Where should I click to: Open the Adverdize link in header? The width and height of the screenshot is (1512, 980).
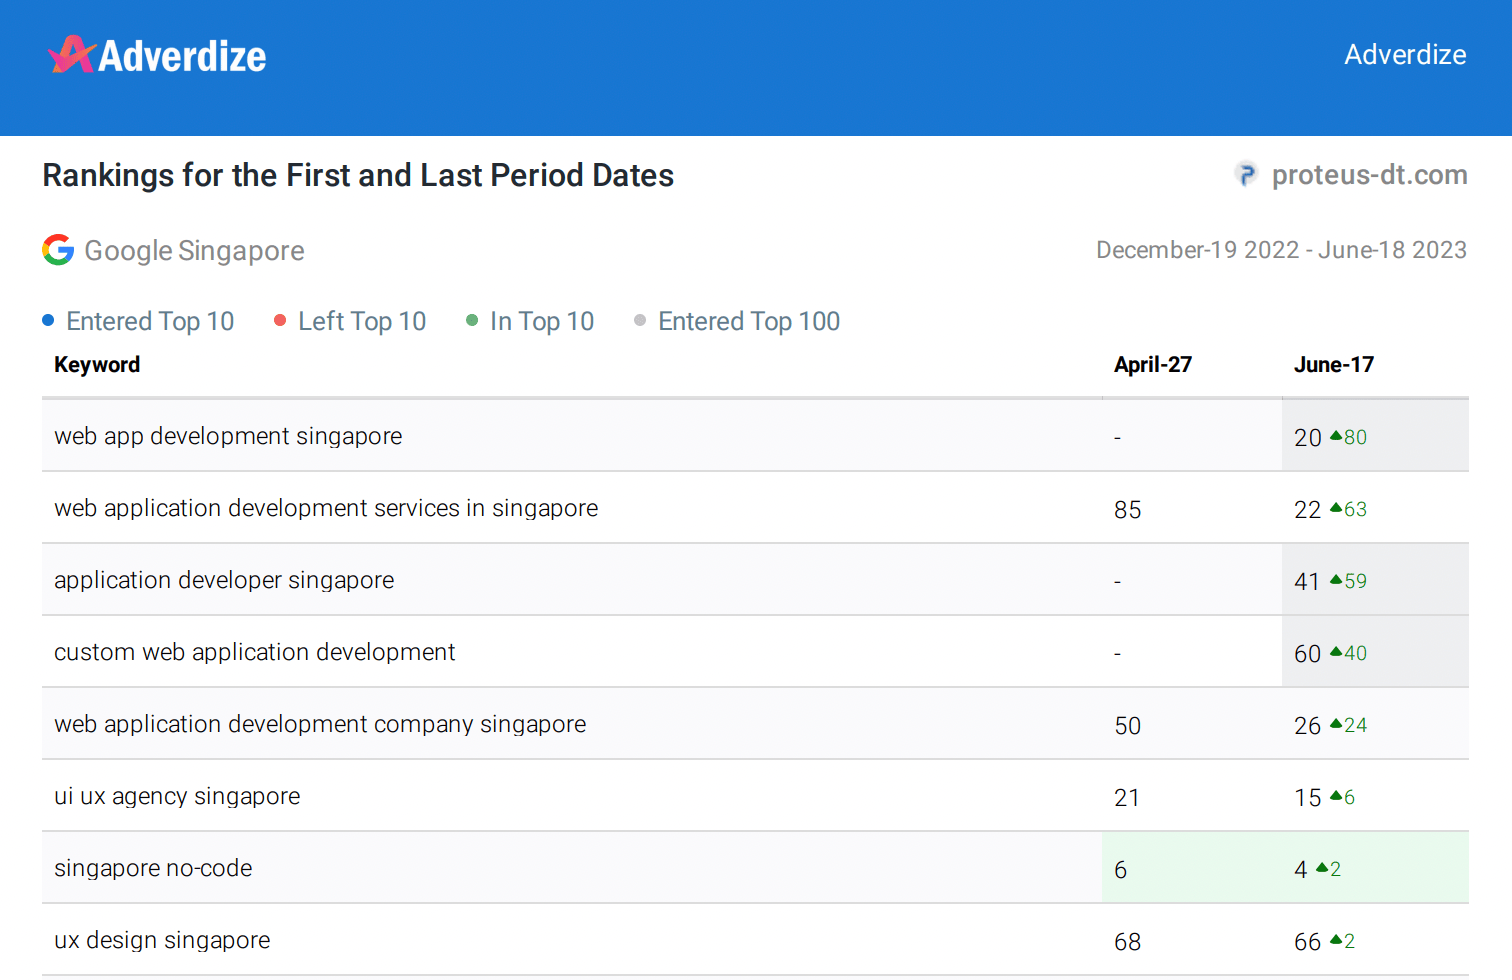(1404, 55)
